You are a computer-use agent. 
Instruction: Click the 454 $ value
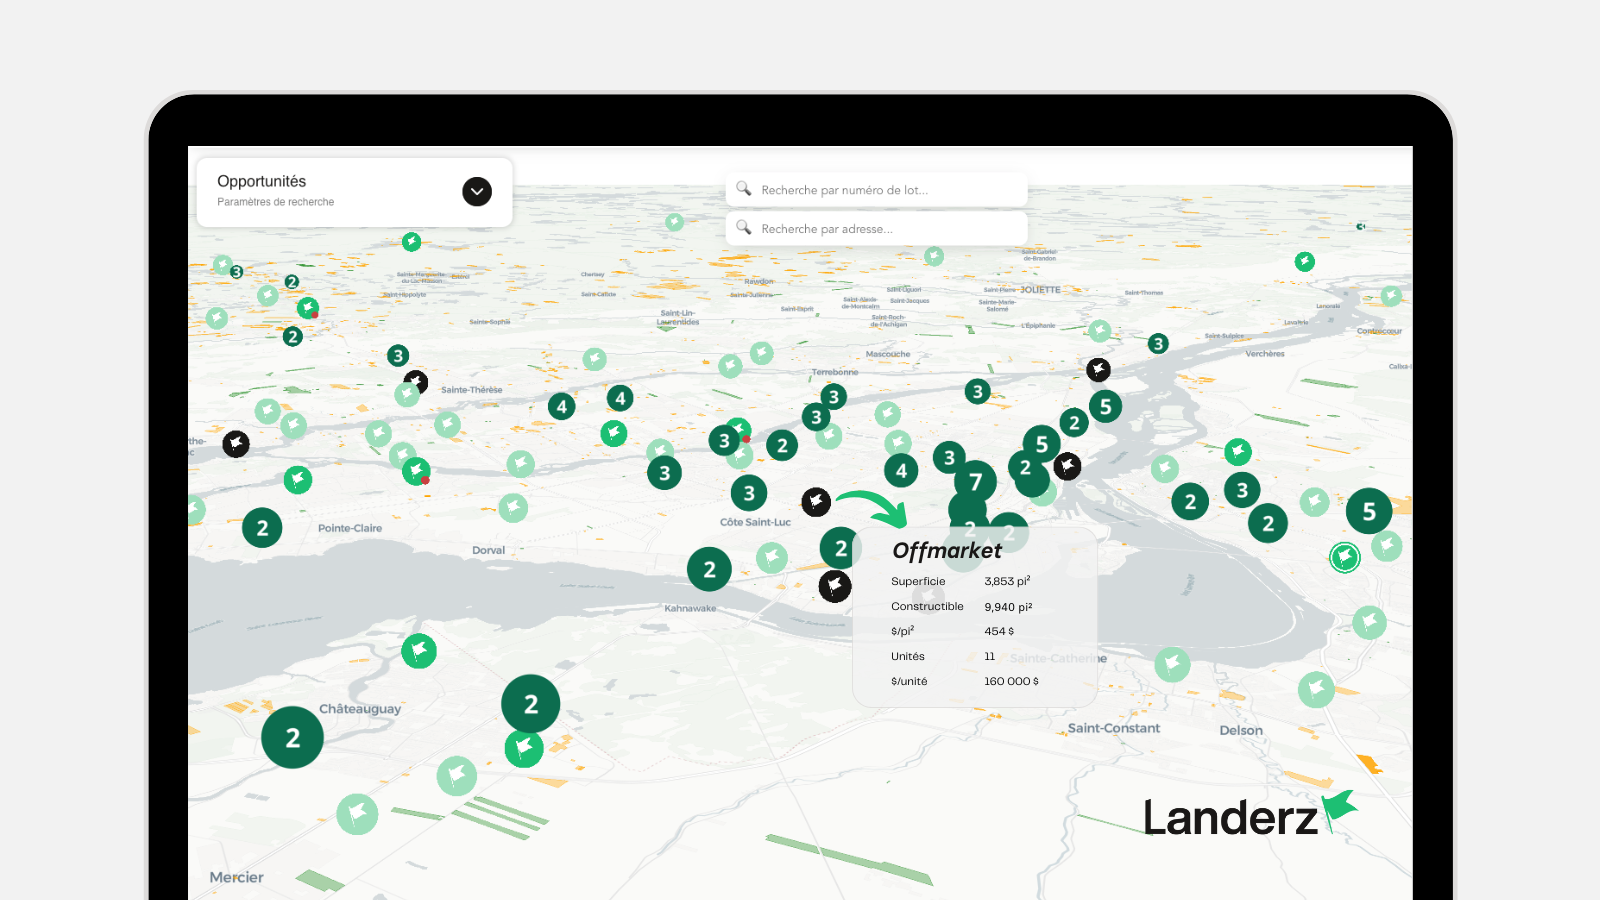pyautogui.click(x=999, y=631)
